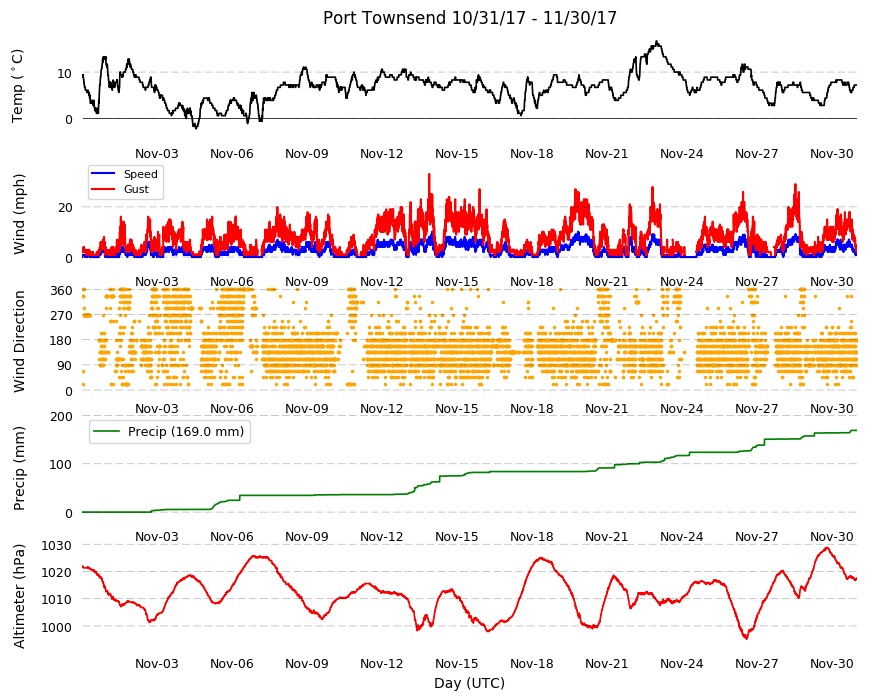
Task: Click the 360 tick on wind direction axis
Action: coord(62,291)
